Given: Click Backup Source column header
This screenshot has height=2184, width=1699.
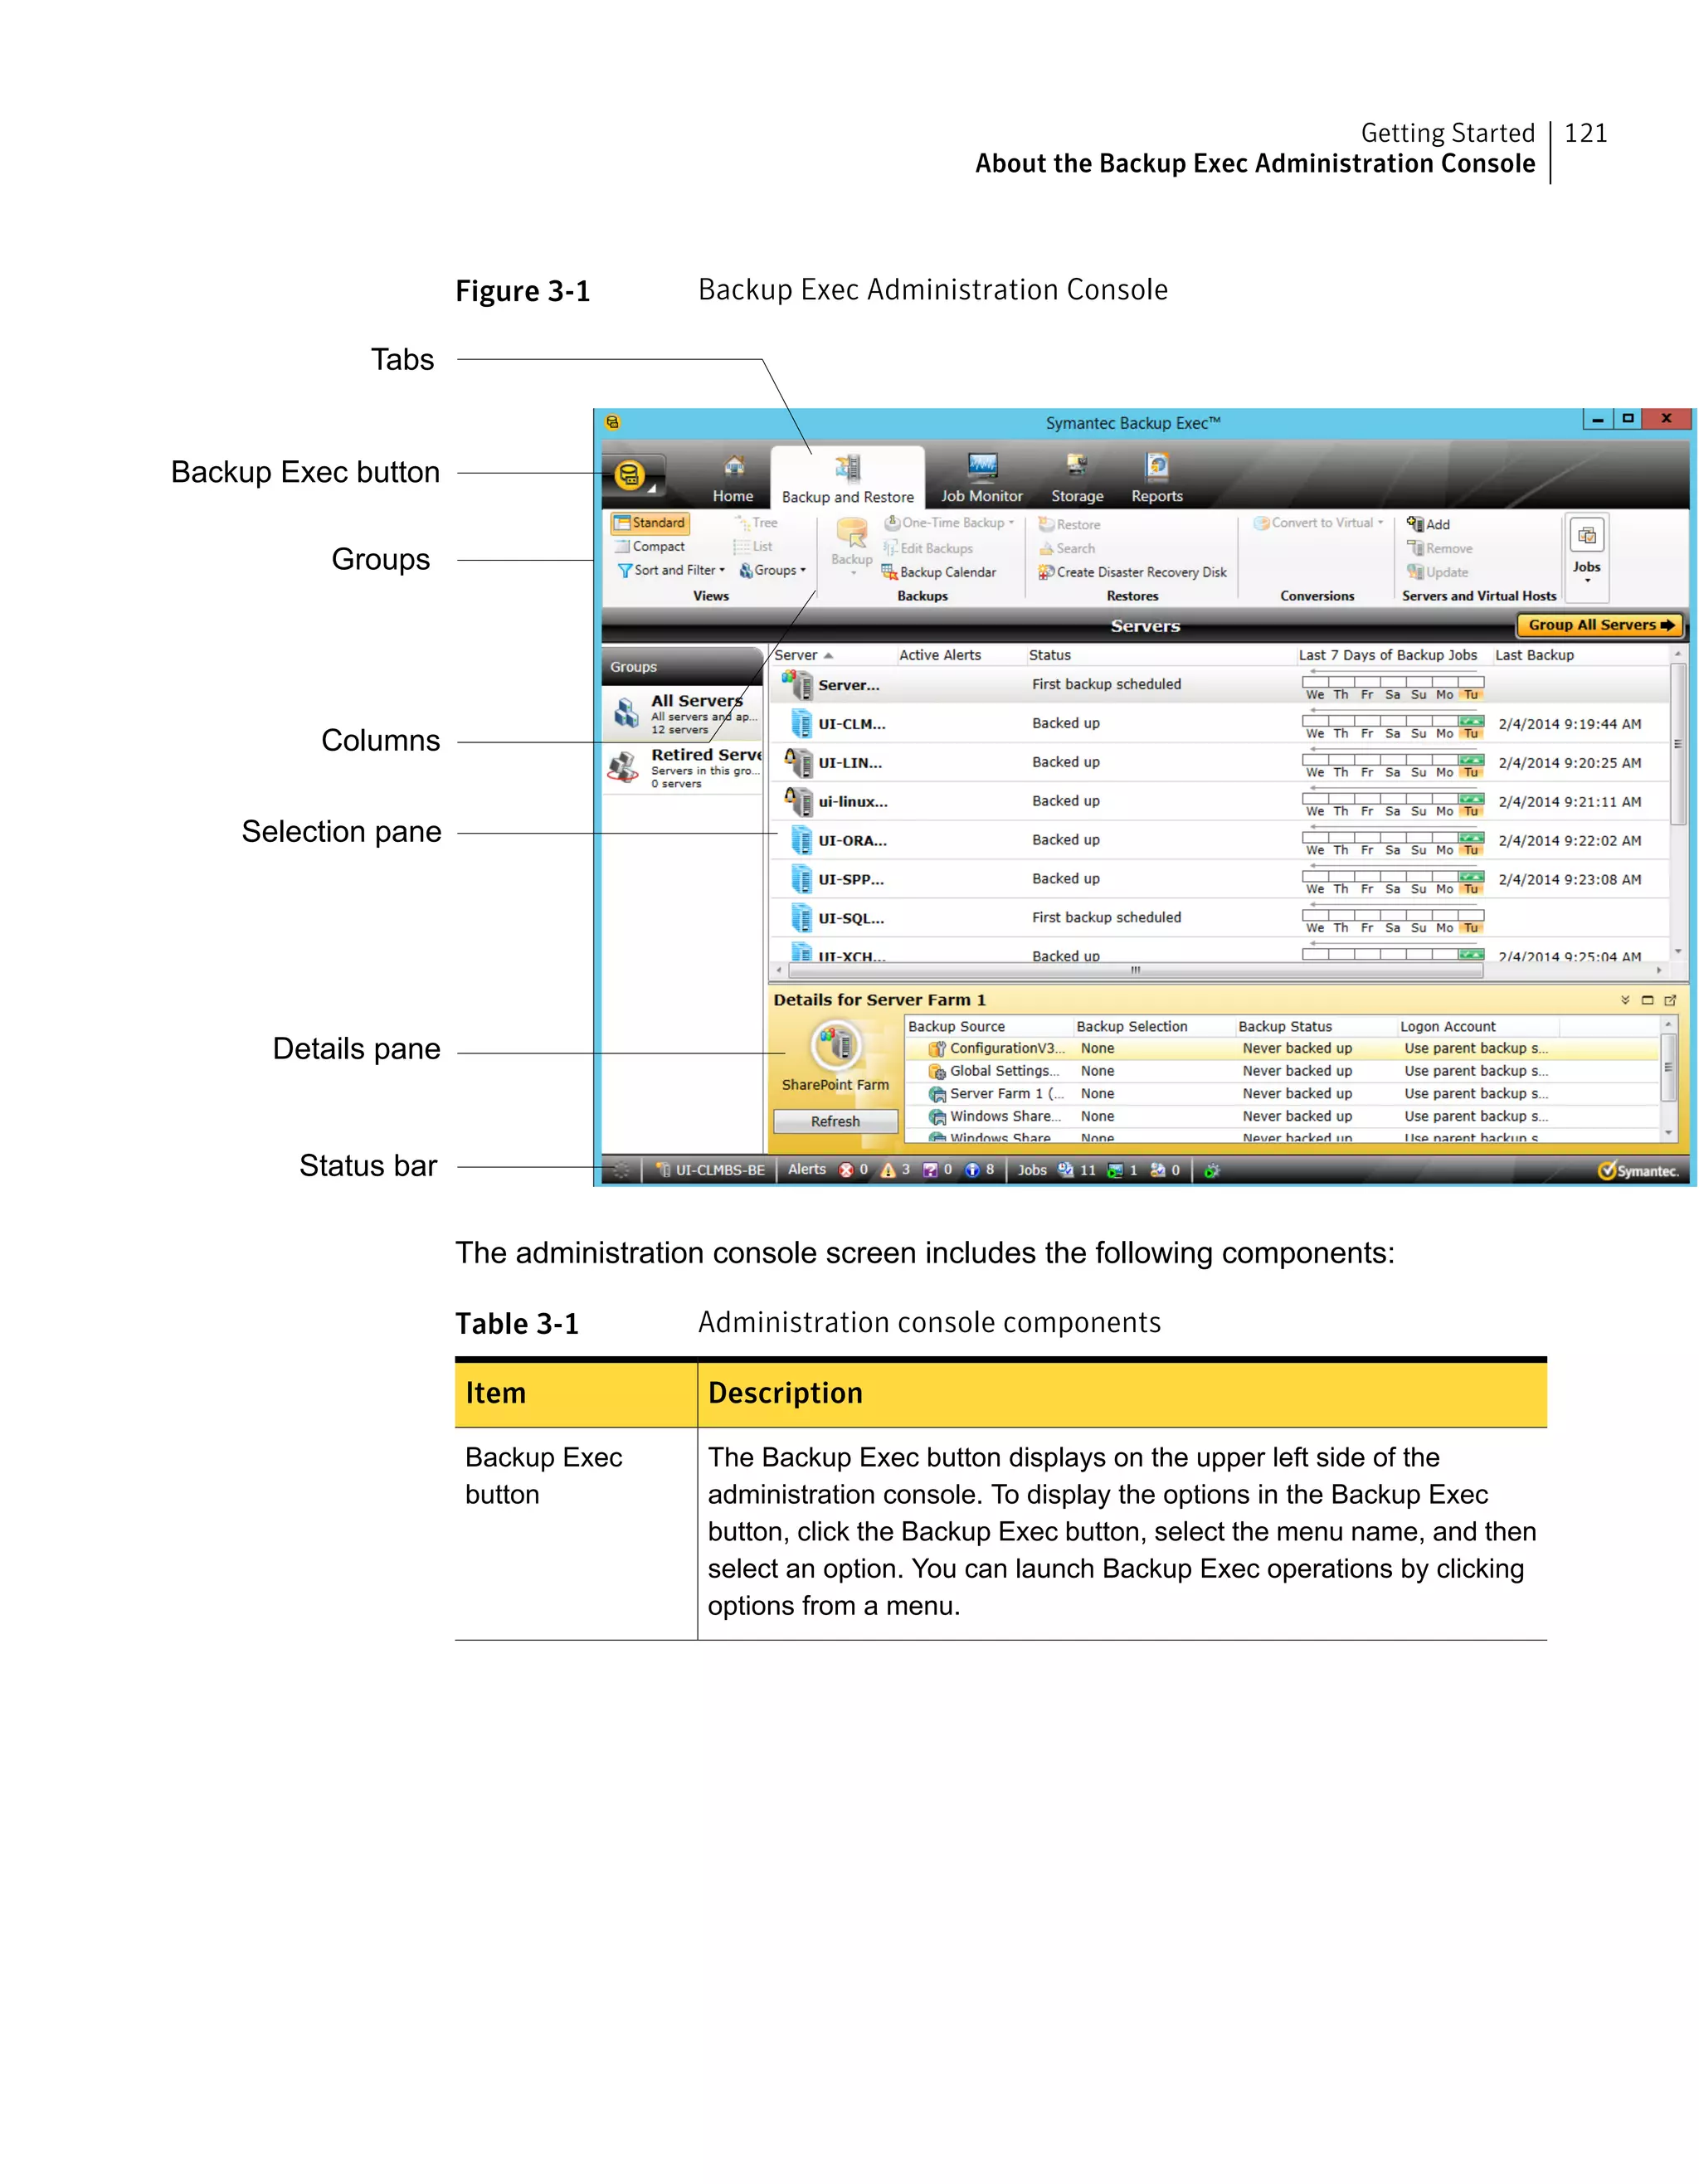Looking at the screenshot, I should 956,1027.
